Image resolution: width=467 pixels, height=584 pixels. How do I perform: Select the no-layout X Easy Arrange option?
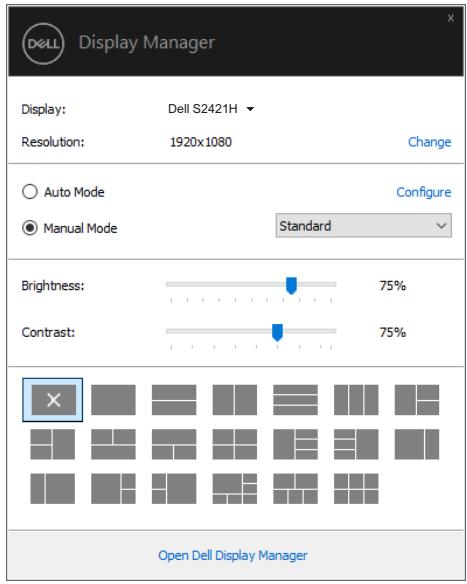[53, 400]
